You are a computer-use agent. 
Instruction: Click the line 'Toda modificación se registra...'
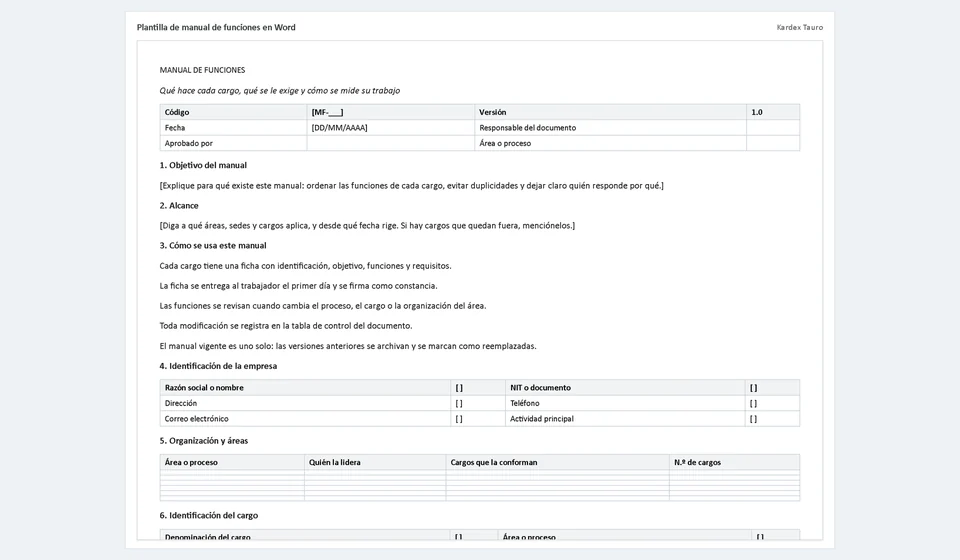pyautogui.click(x=286, y=326)
